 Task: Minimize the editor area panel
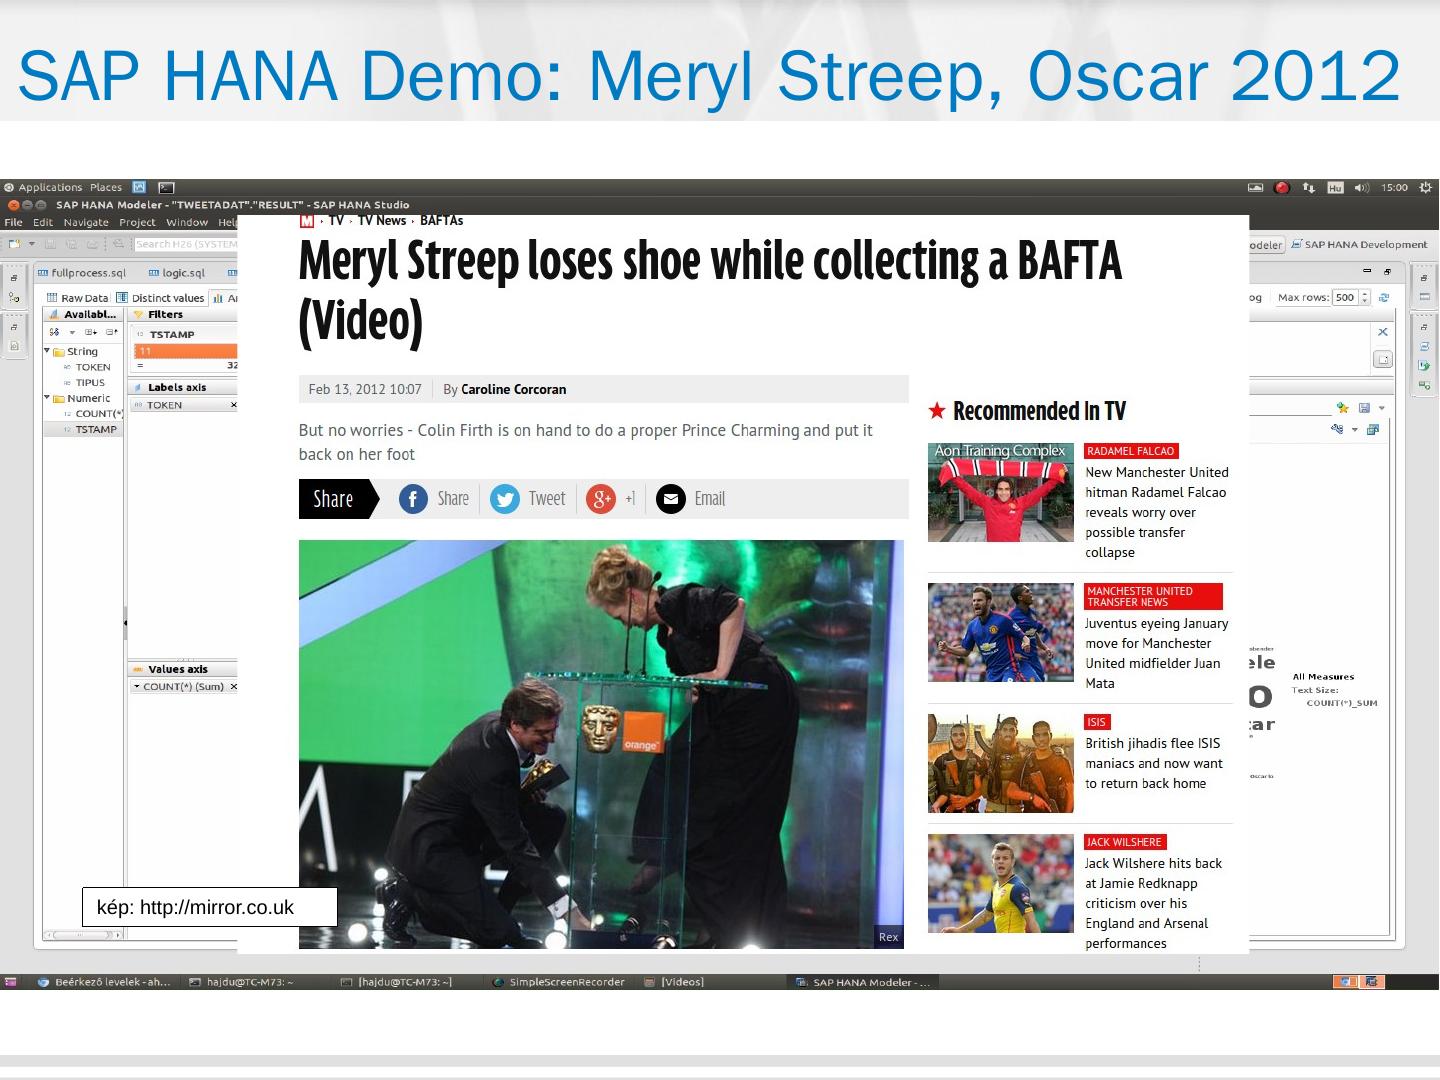click(1368, 272)
